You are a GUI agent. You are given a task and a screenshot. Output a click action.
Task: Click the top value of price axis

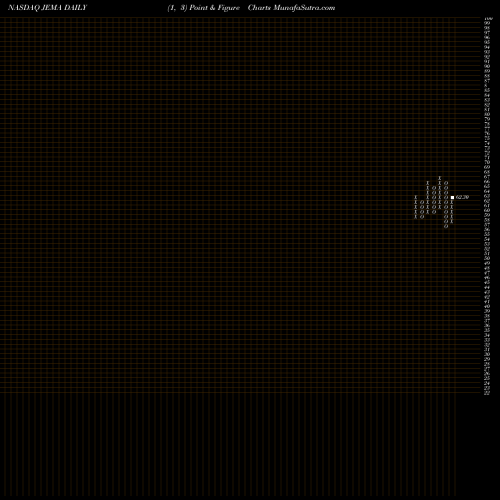click(487, 19)
